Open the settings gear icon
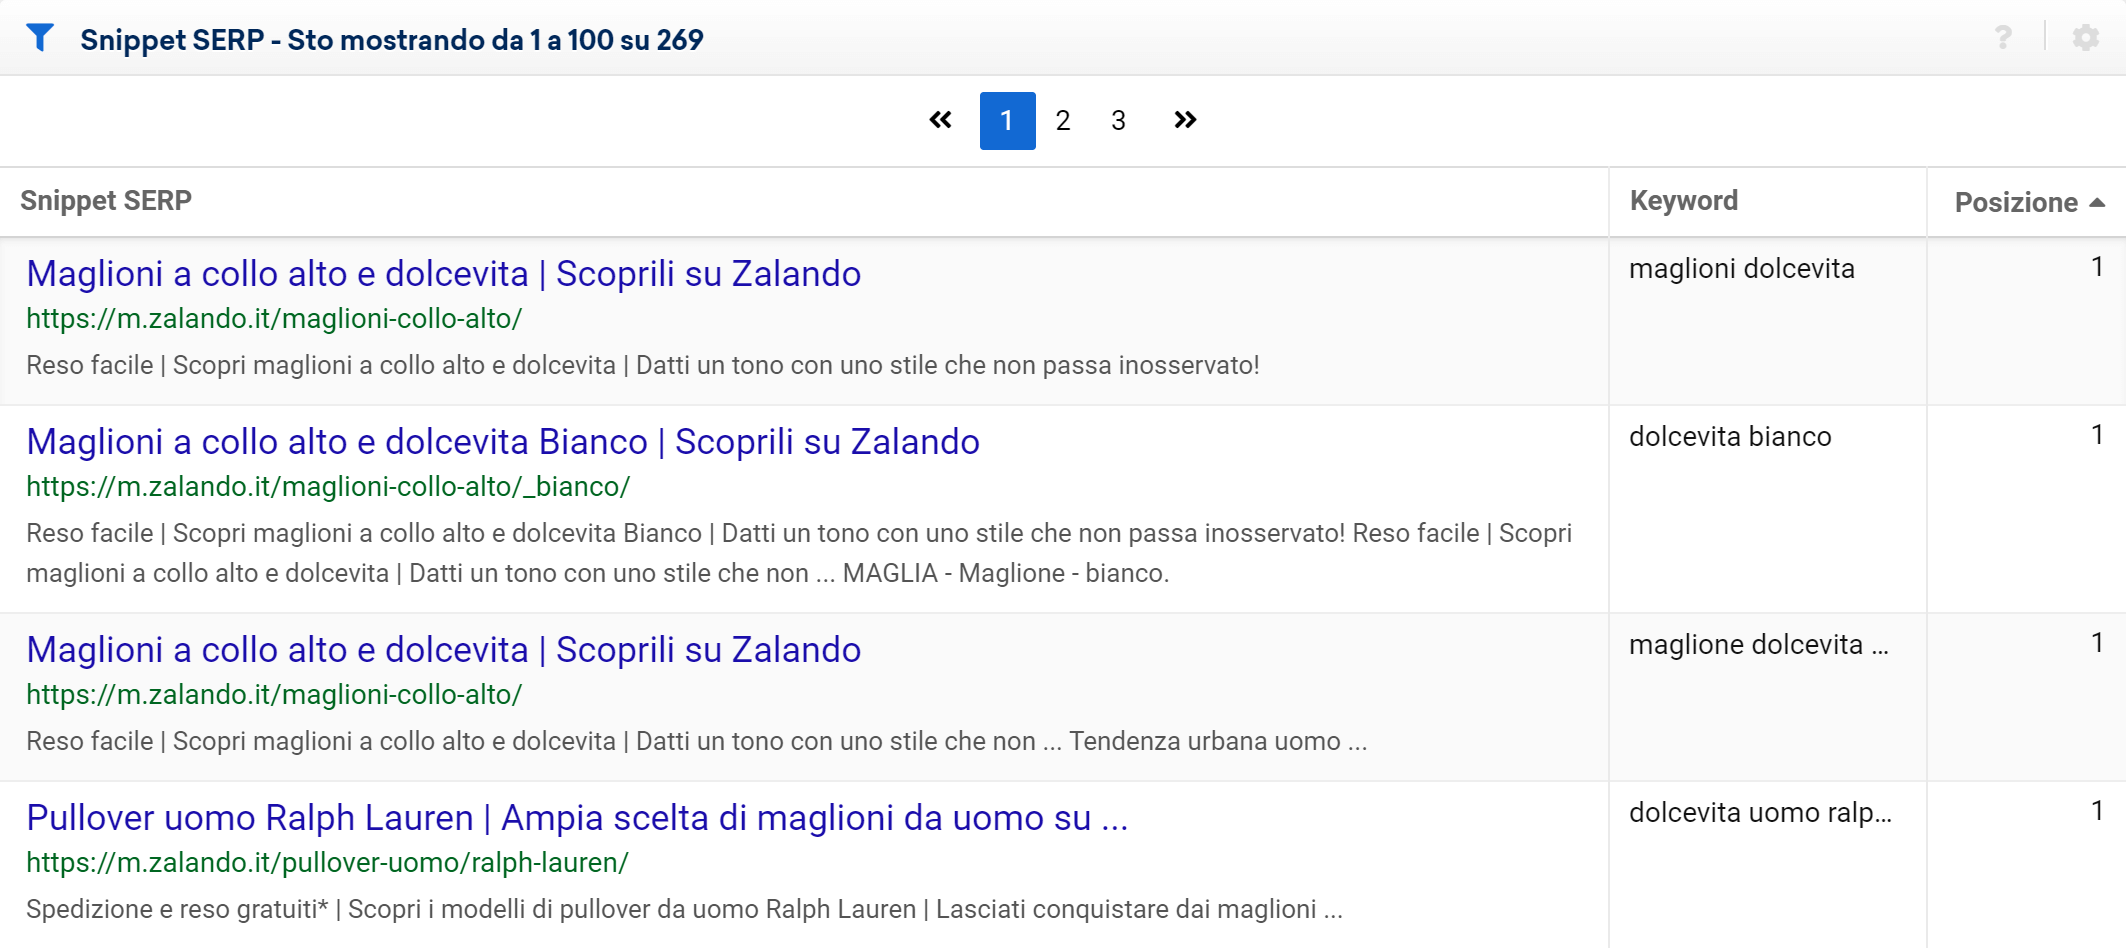The height and width of the screenshot is (948, 2126). (2085, 38)
